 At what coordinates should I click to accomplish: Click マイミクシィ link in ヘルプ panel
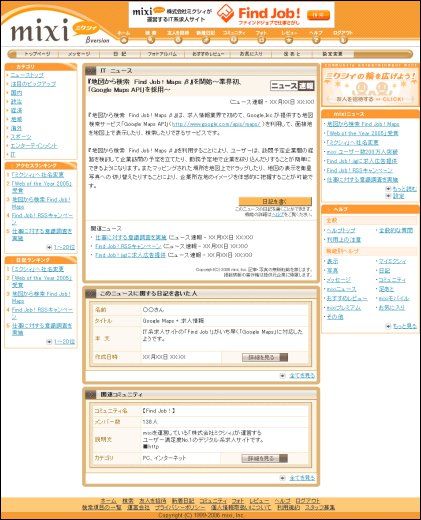[392, 261]
